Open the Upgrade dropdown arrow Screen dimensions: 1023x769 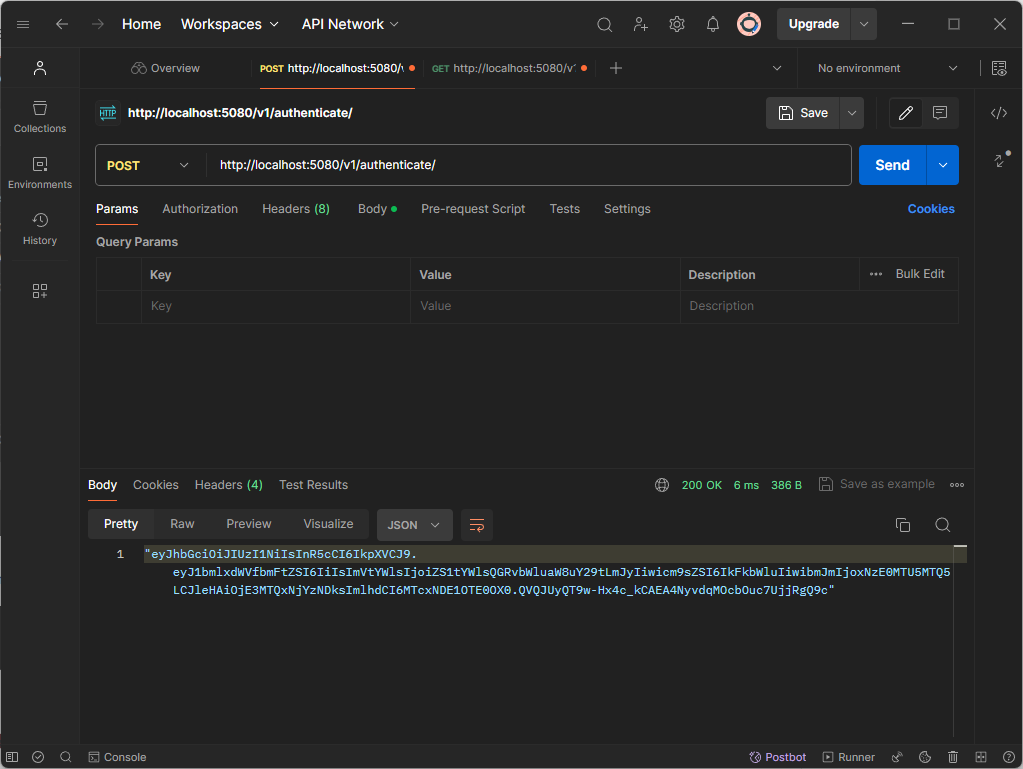(x=864, y=24)
